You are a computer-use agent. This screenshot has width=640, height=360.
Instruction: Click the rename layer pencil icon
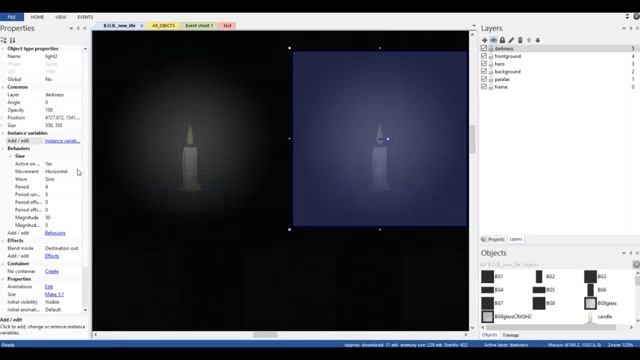(511, 40)
